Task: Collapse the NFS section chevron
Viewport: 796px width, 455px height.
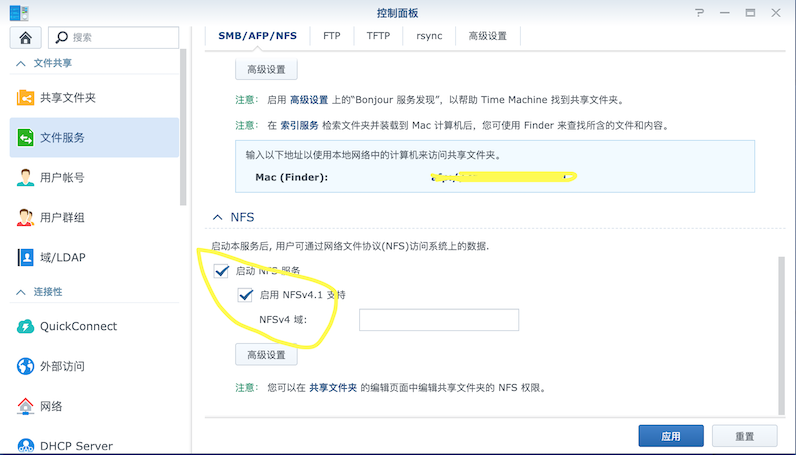Action: coord(217,217)
